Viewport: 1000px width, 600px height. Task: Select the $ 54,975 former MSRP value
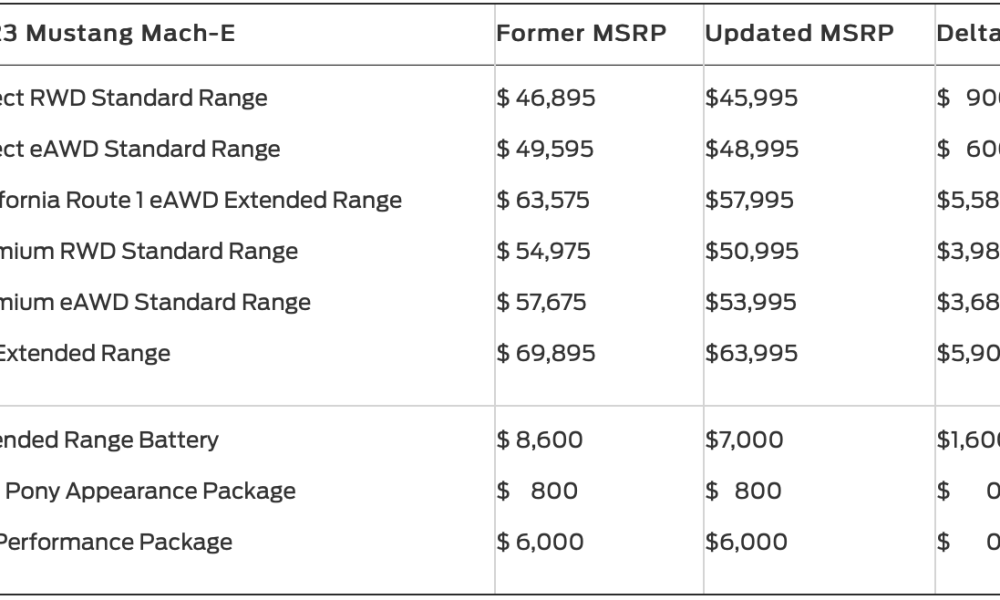543,251
